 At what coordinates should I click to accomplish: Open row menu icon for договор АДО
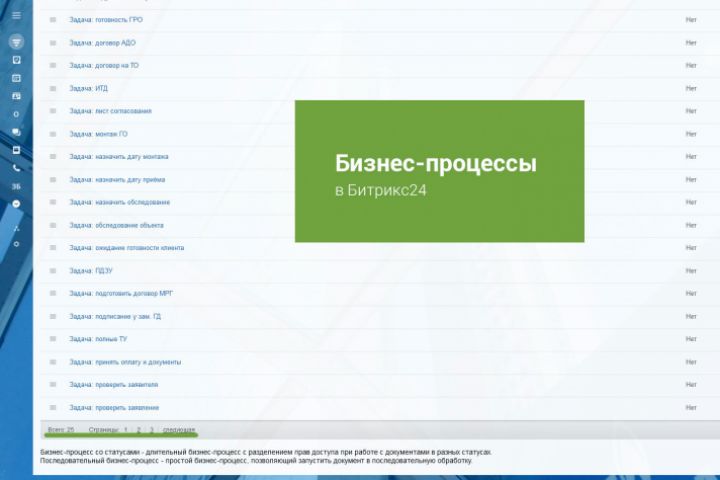click(x=53, y=43)
